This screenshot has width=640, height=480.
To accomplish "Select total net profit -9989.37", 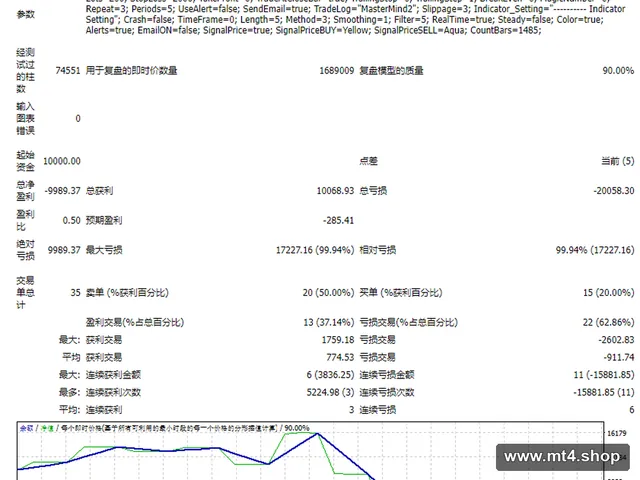I will click(x=62, y=191).
